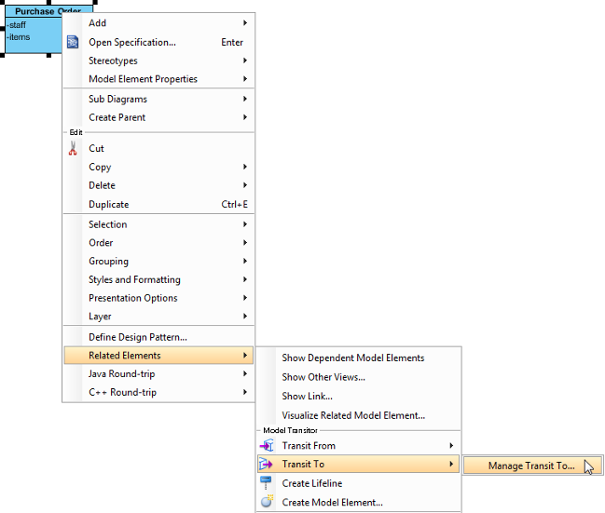Select Manage Transit To... option
605x513 pixels.
[x=532, y=466]
